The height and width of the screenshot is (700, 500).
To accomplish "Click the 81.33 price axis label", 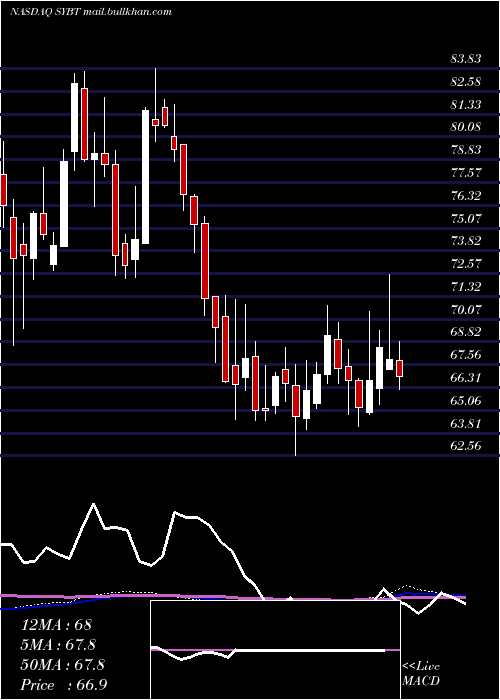I will [x=466, y=104].
